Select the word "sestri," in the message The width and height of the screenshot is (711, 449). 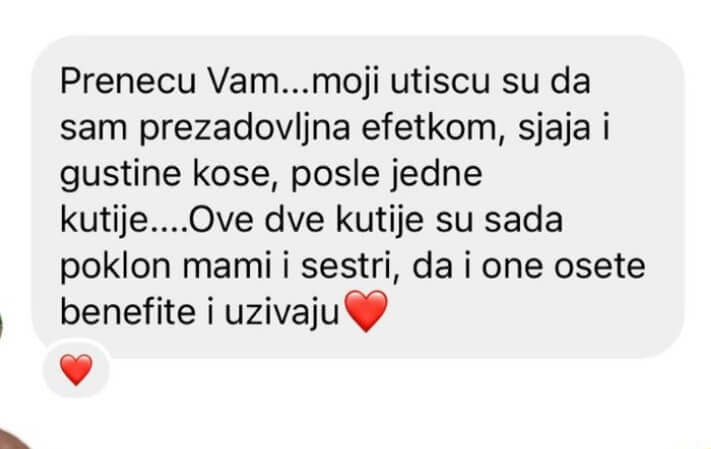(351, 268)
